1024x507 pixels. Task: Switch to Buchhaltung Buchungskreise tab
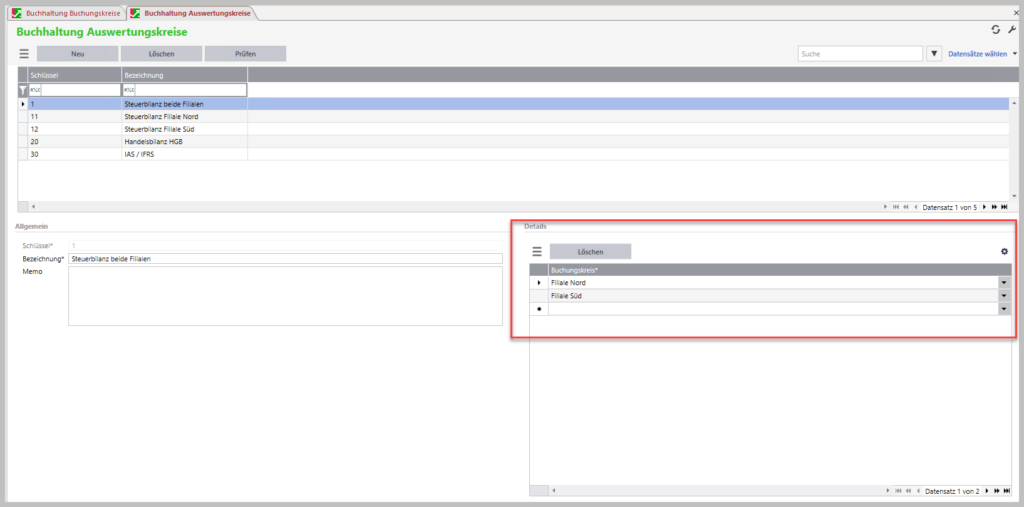(x=66, y=13)
